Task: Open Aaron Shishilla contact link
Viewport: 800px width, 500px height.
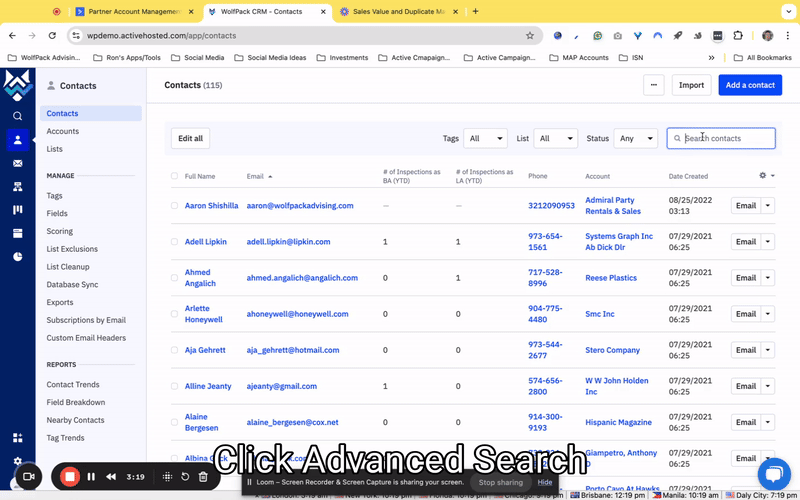Action: (x=211, y=206)
